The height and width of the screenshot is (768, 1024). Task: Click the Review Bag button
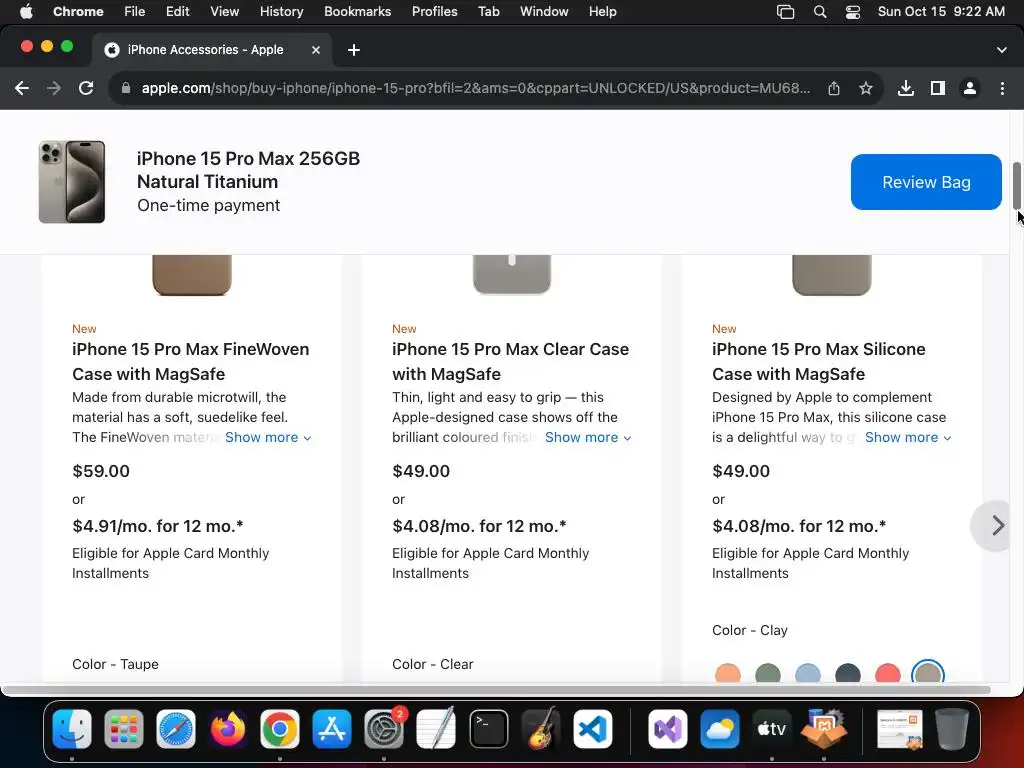click(x=926, y=182)
